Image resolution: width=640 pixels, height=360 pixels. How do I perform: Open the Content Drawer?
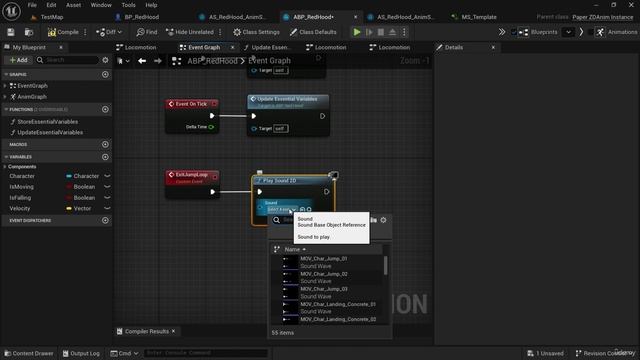pyautogui.click(x=29, y=353)
